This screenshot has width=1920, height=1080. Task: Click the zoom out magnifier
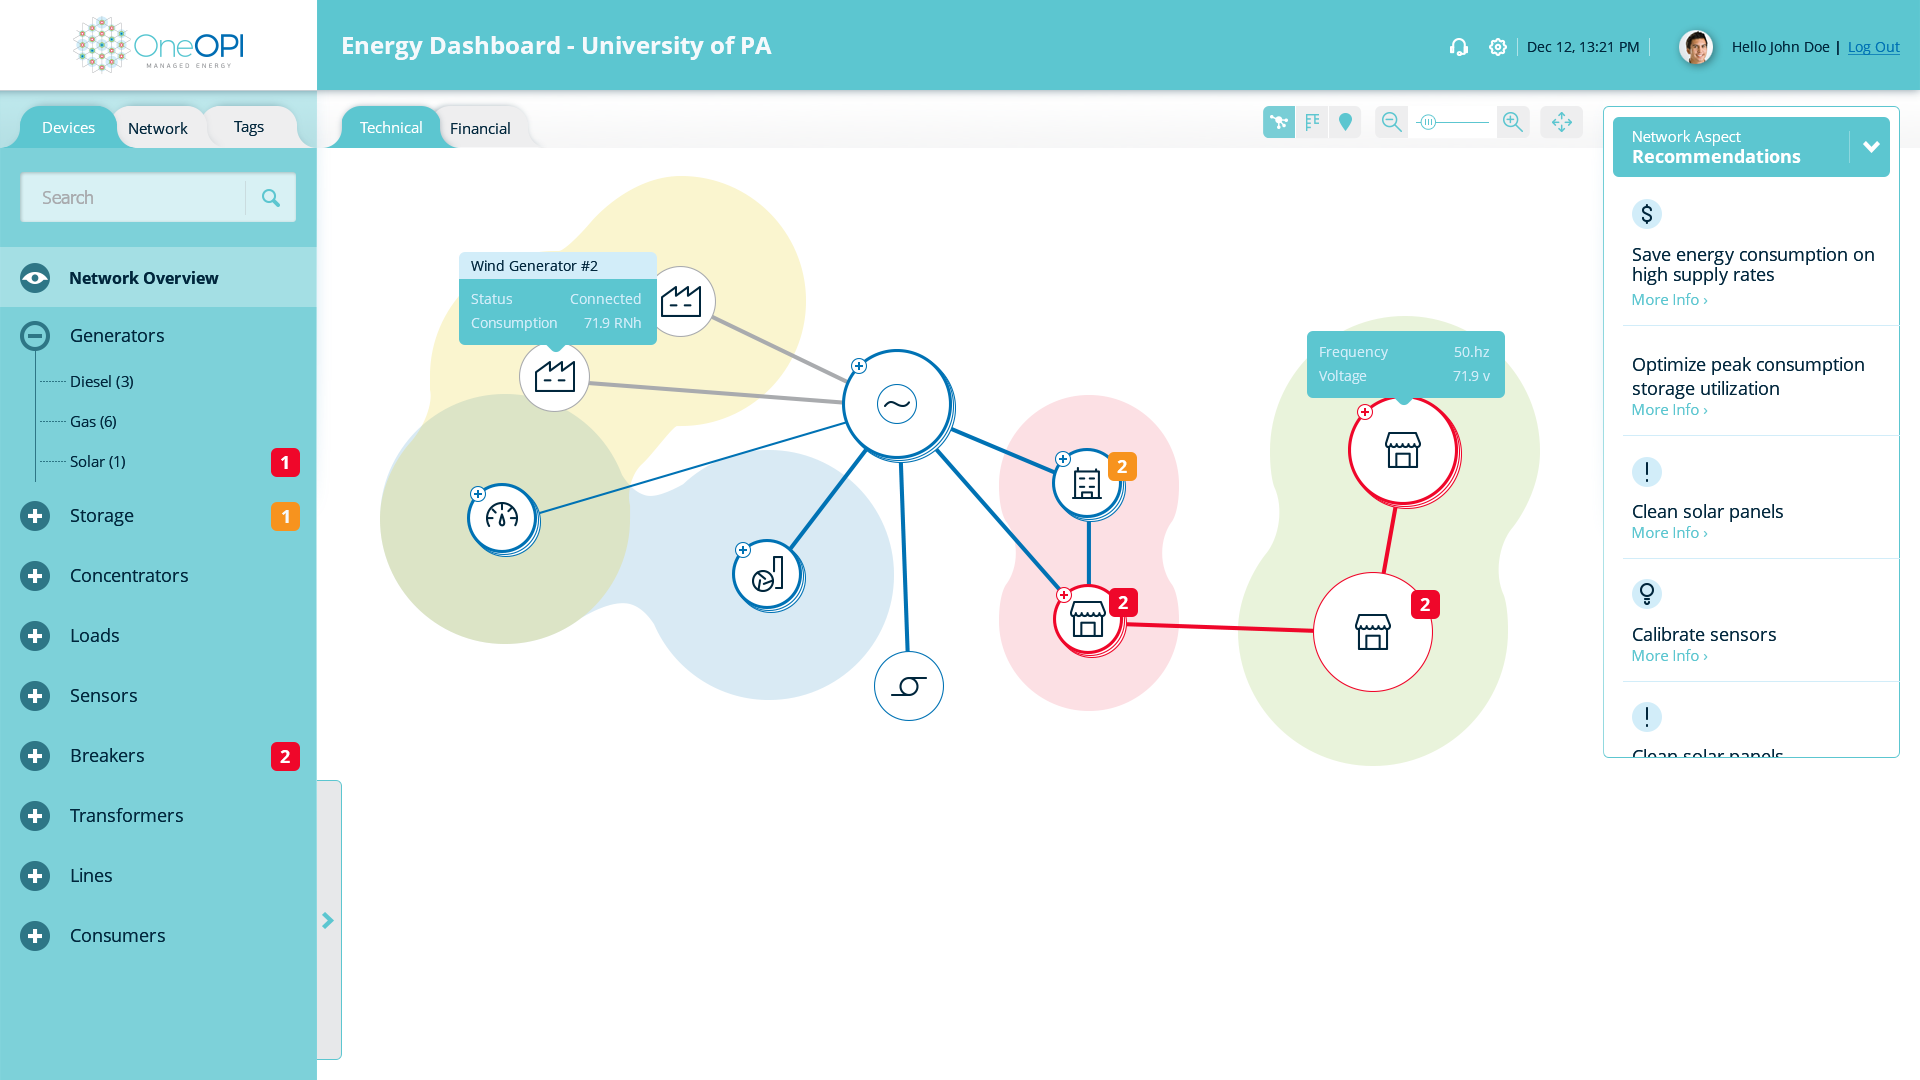1391,122
